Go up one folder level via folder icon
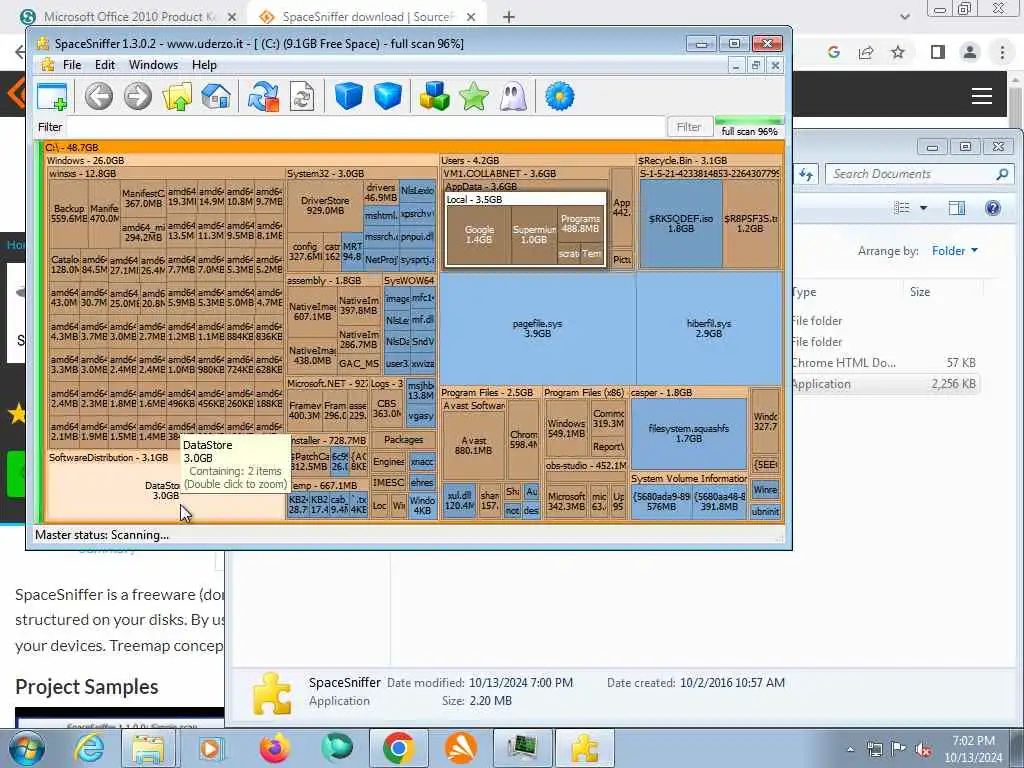 click(177, 97)
